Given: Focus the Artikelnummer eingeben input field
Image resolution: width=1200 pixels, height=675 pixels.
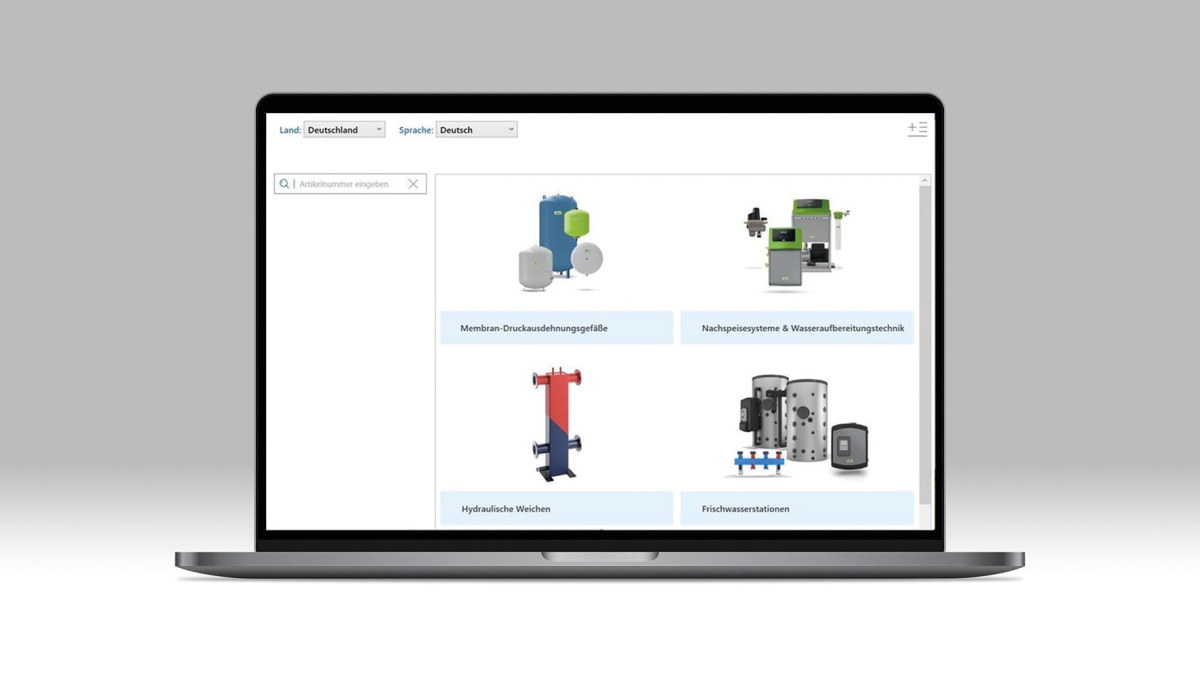Looking at the screenshot, I should (x=350, y=184).
